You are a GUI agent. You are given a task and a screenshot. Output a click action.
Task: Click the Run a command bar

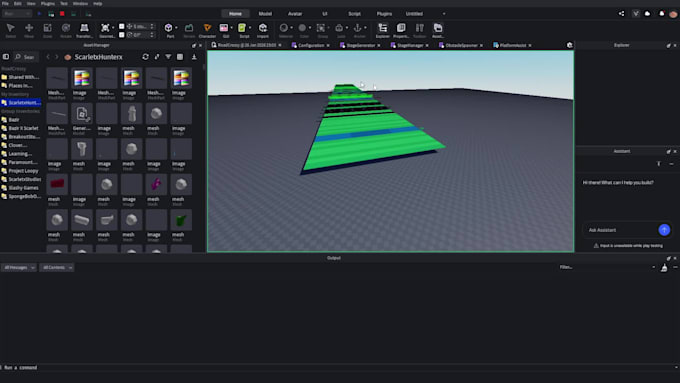[x=338, y=367]
